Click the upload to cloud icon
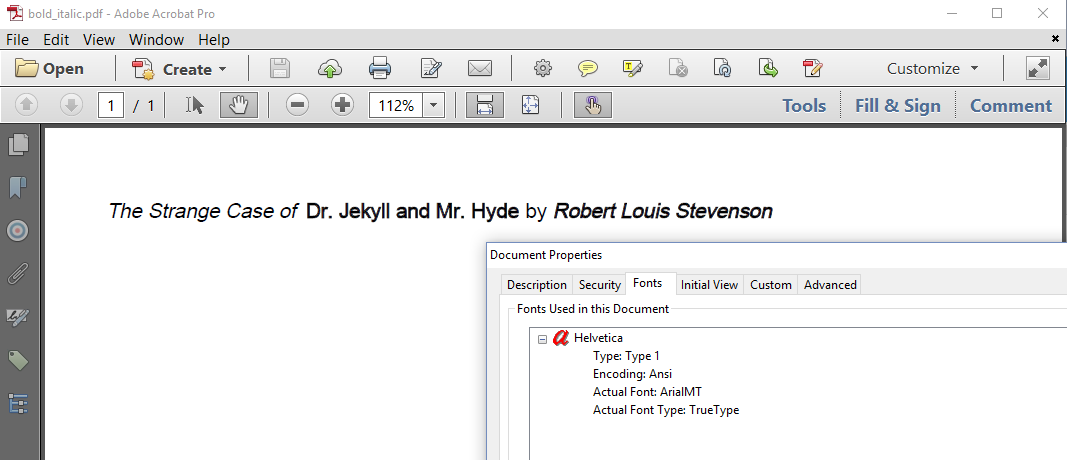 (330, 68)
